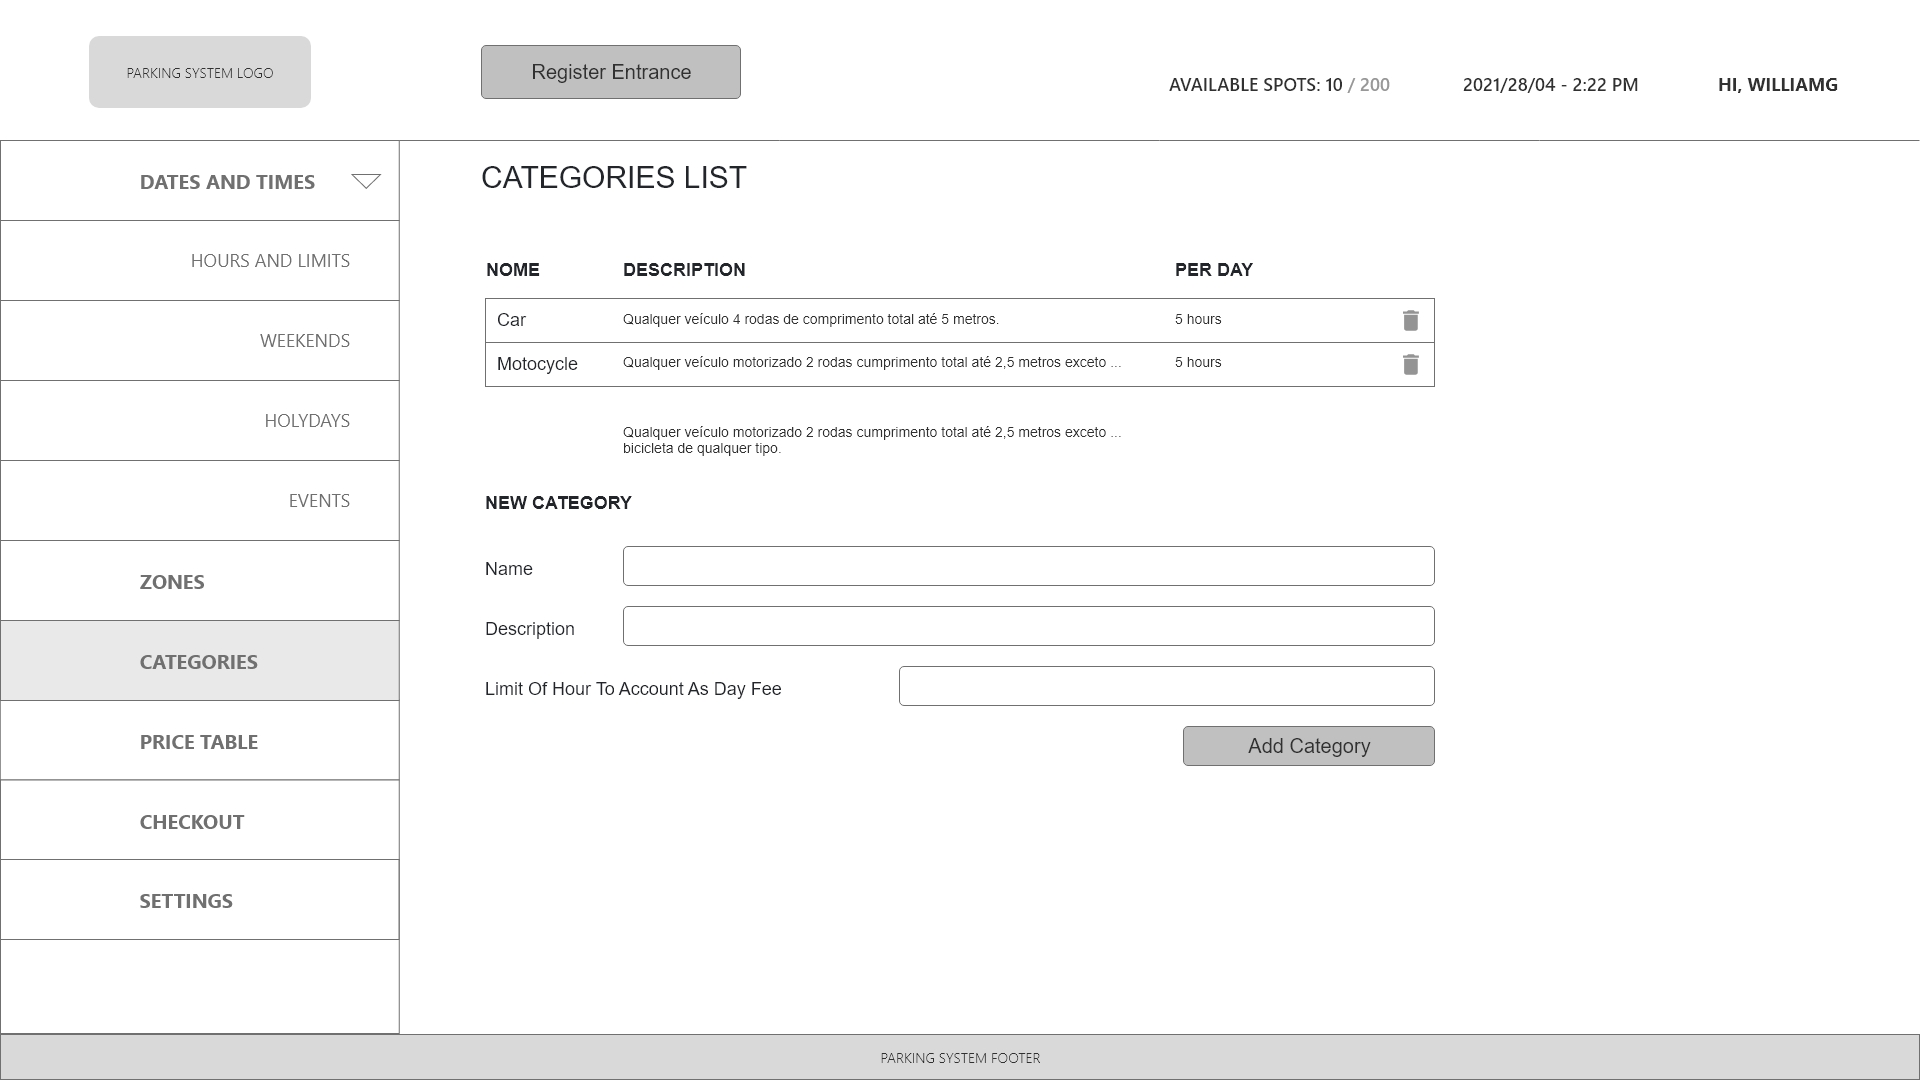Delete the Motocycle category with trash icon

click(1410, 364)
